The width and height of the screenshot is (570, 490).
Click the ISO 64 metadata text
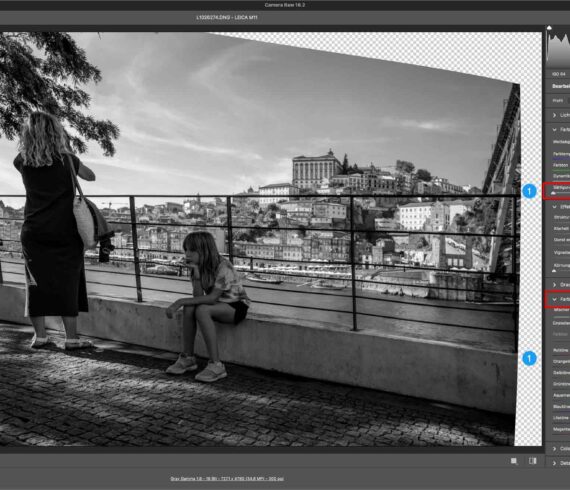558,74
